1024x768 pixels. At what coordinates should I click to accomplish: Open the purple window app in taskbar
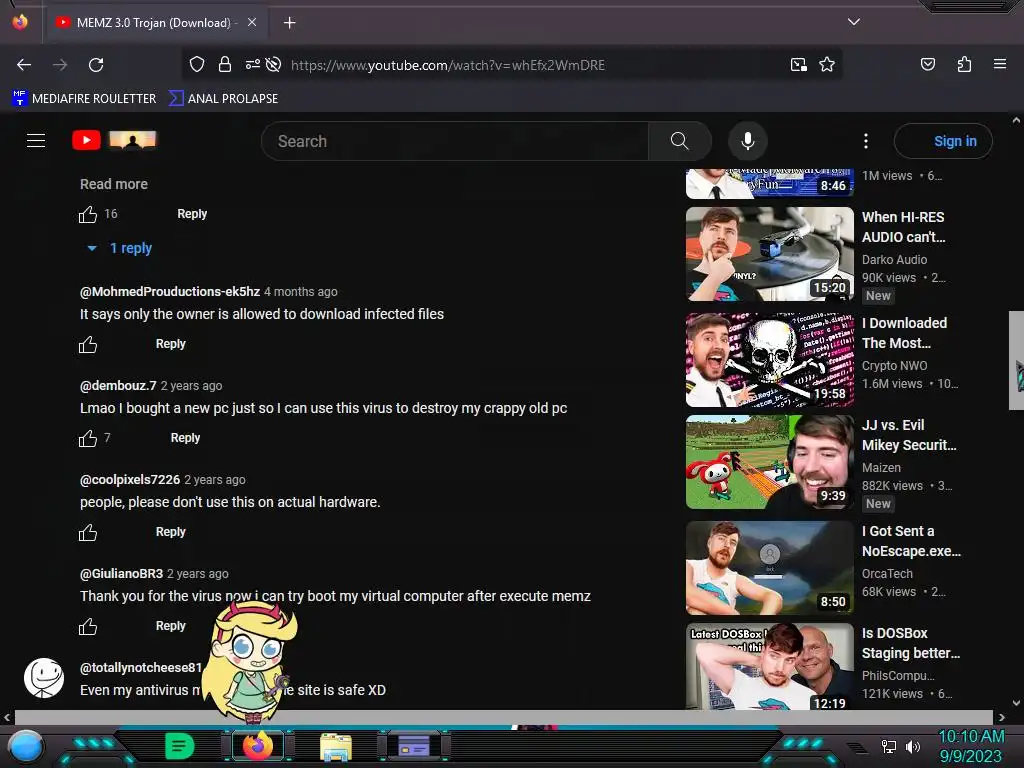[x=414, y=746]
